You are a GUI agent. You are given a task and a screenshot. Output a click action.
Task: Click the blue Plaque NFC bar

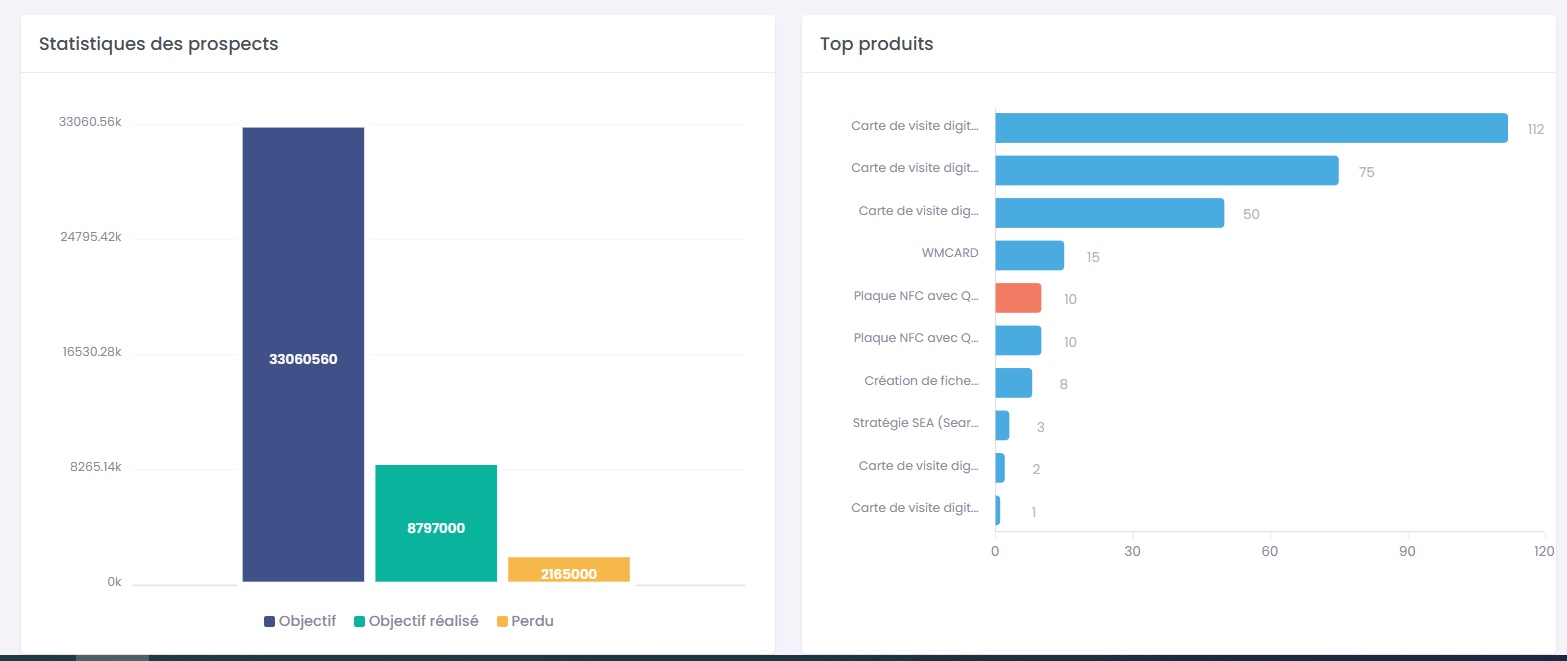(1018, 341)
